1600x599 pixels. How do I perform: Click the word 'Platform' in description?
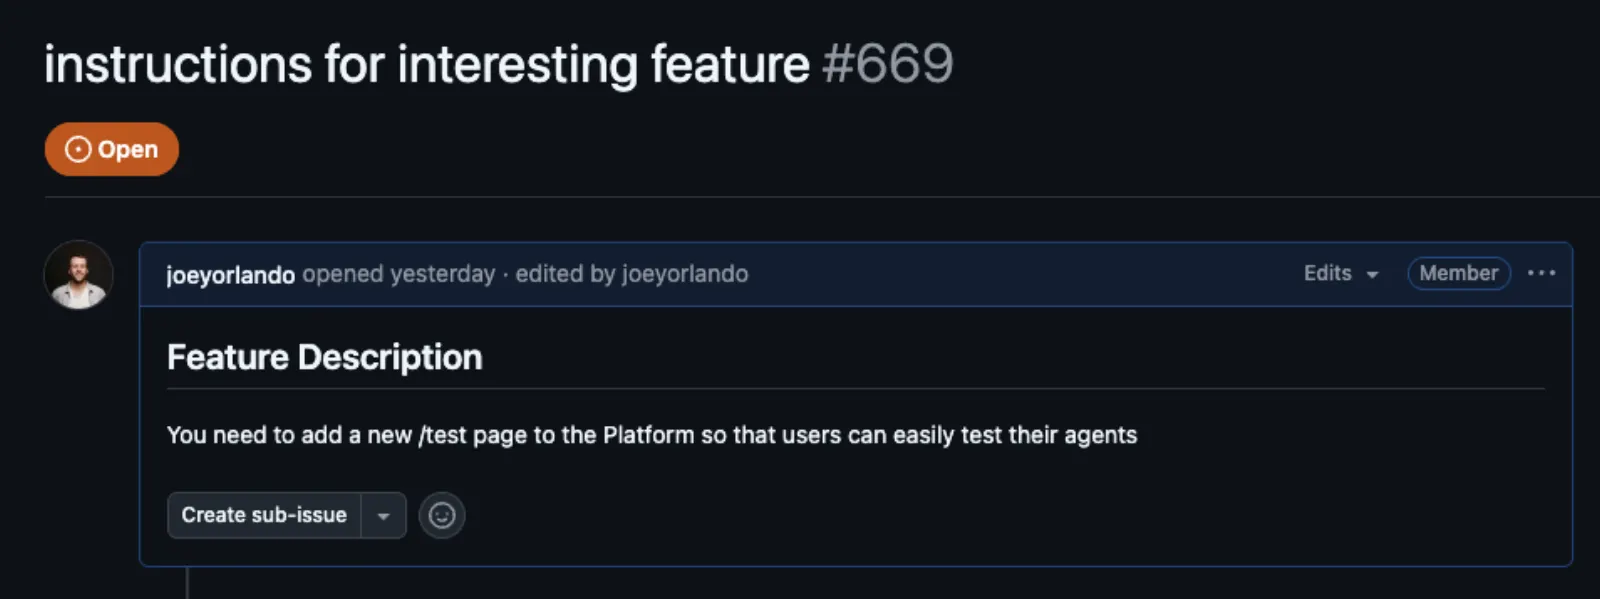(648, 435)
